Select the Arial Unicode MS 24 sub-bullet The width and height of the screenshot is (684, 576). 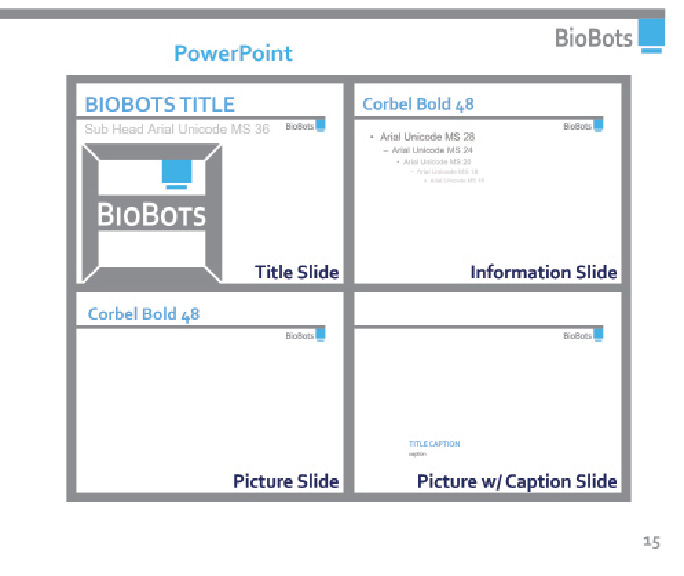(x=432, y=150)
